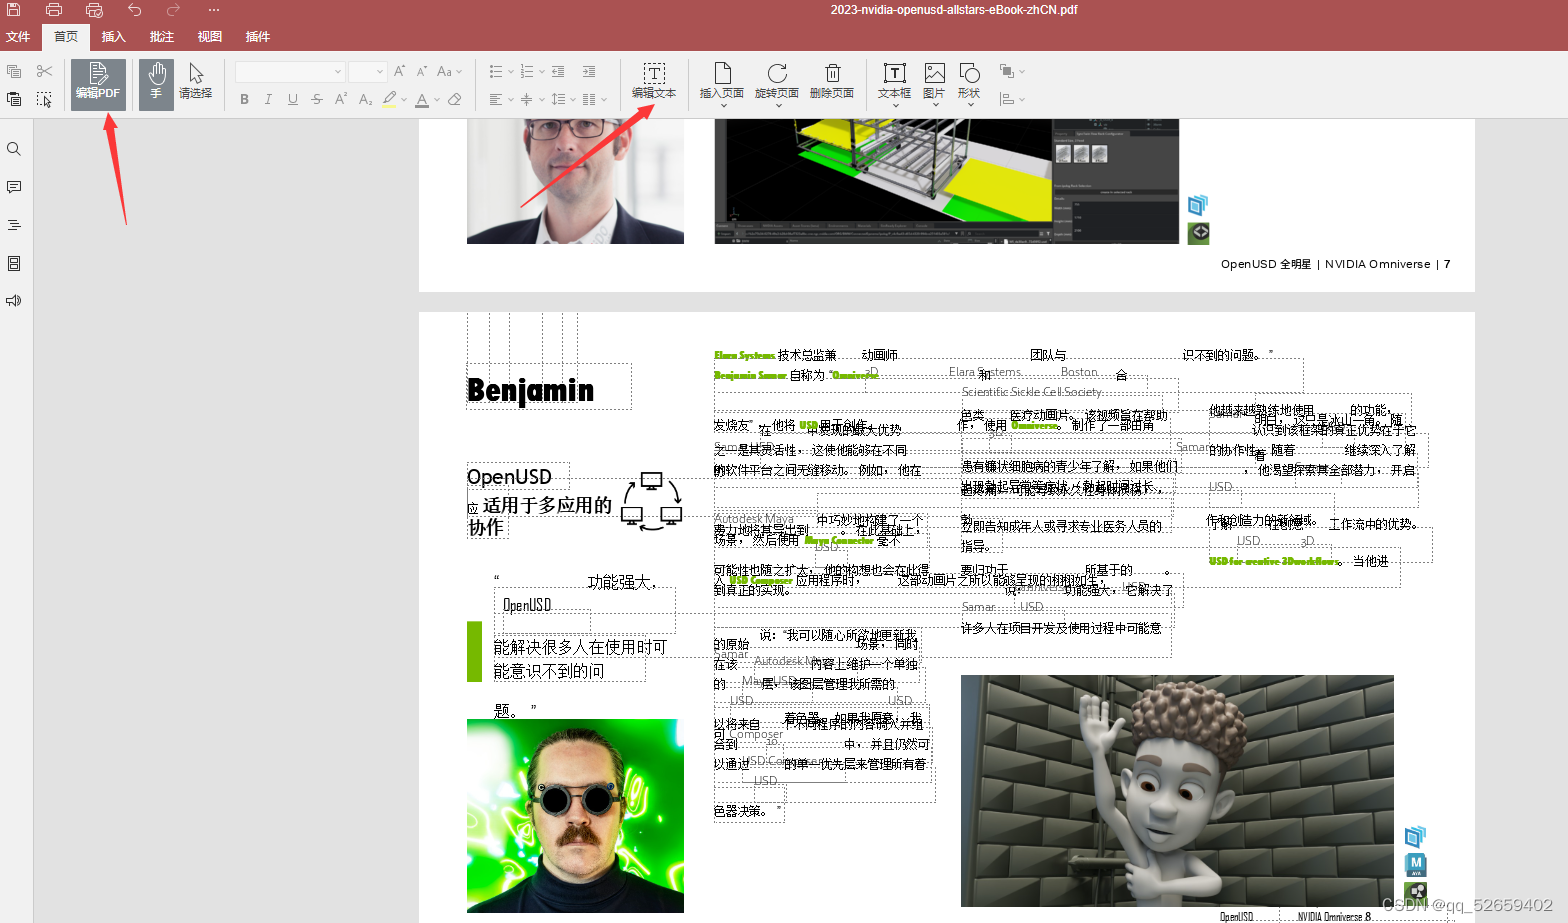The width and height of the screenshot is (1568, 923).
Task: Click the increase indent icon
Action: [x=589, y=72]
